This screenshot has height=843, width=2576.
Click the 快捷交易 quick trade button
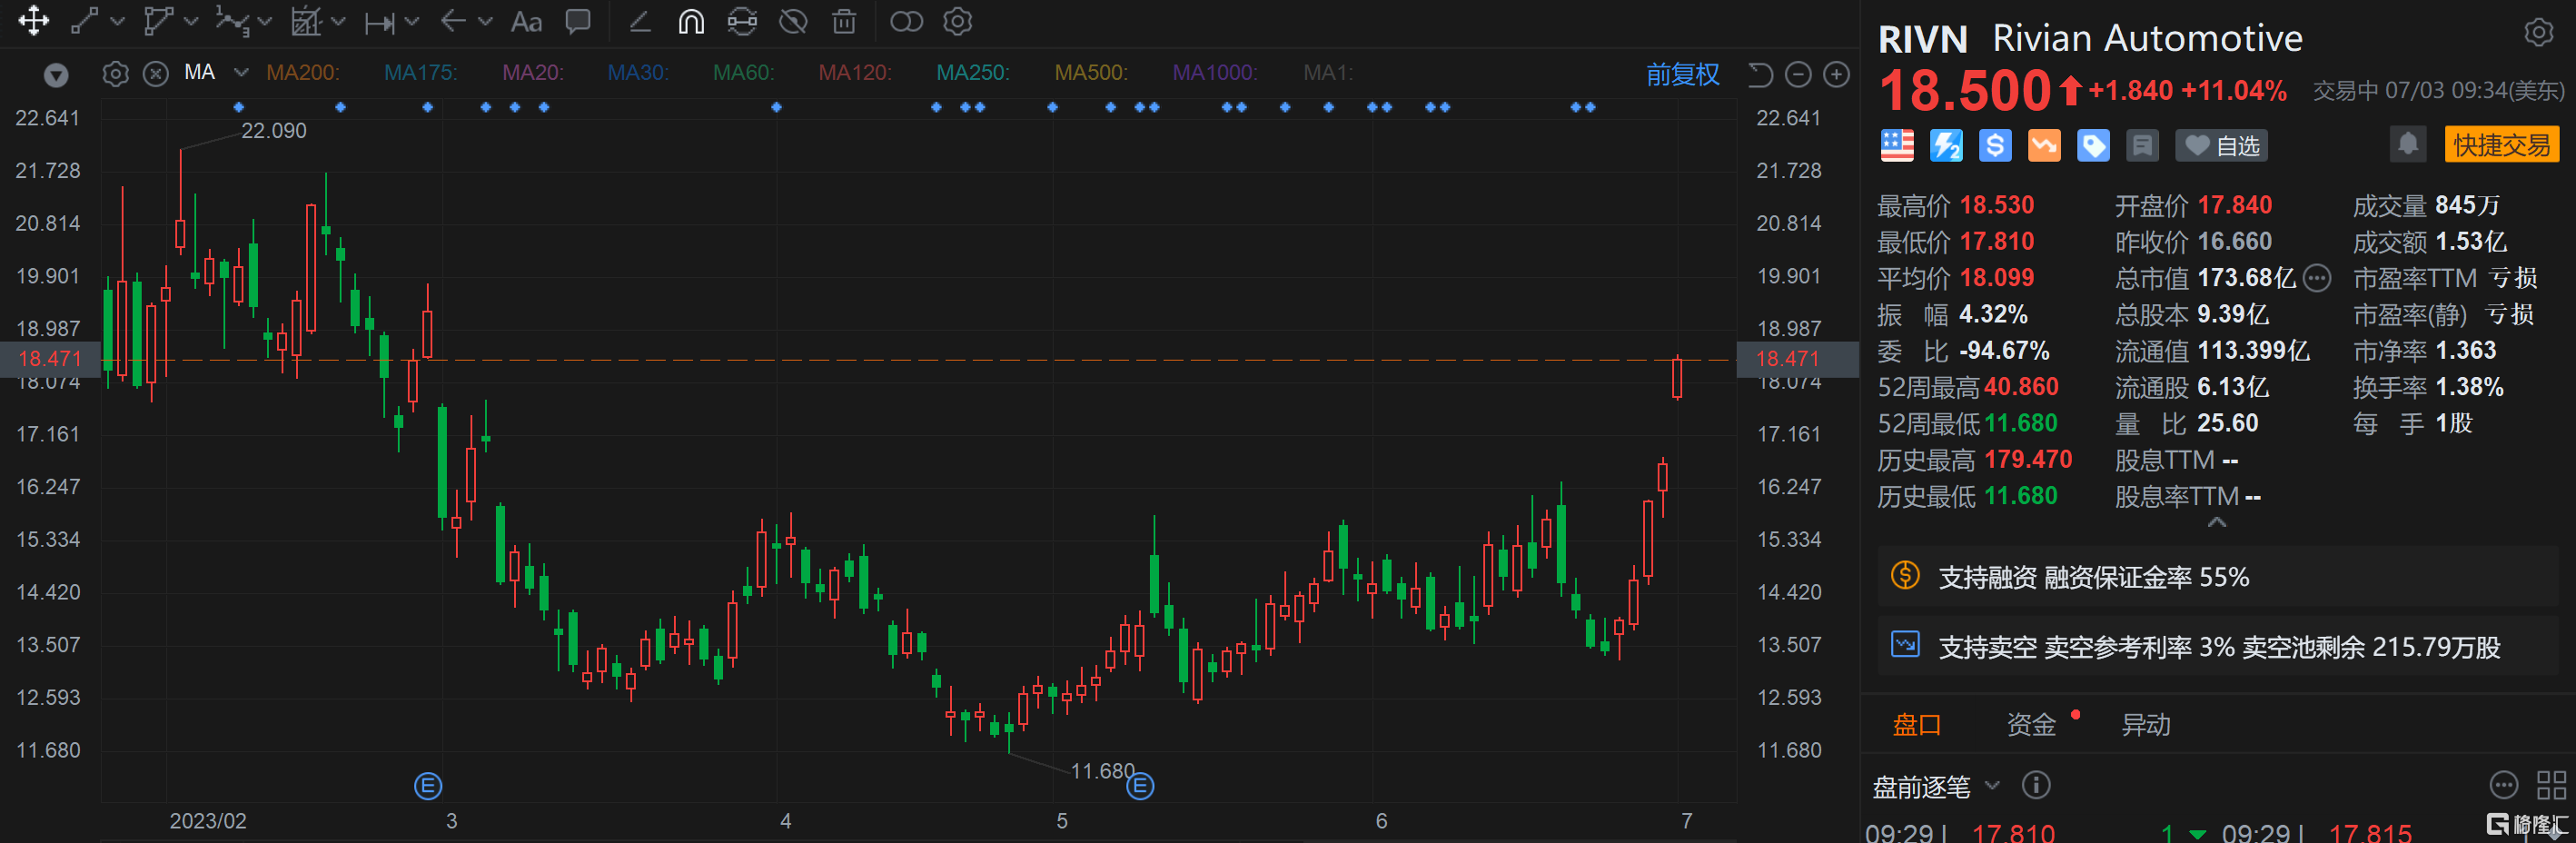(2501, 145)
